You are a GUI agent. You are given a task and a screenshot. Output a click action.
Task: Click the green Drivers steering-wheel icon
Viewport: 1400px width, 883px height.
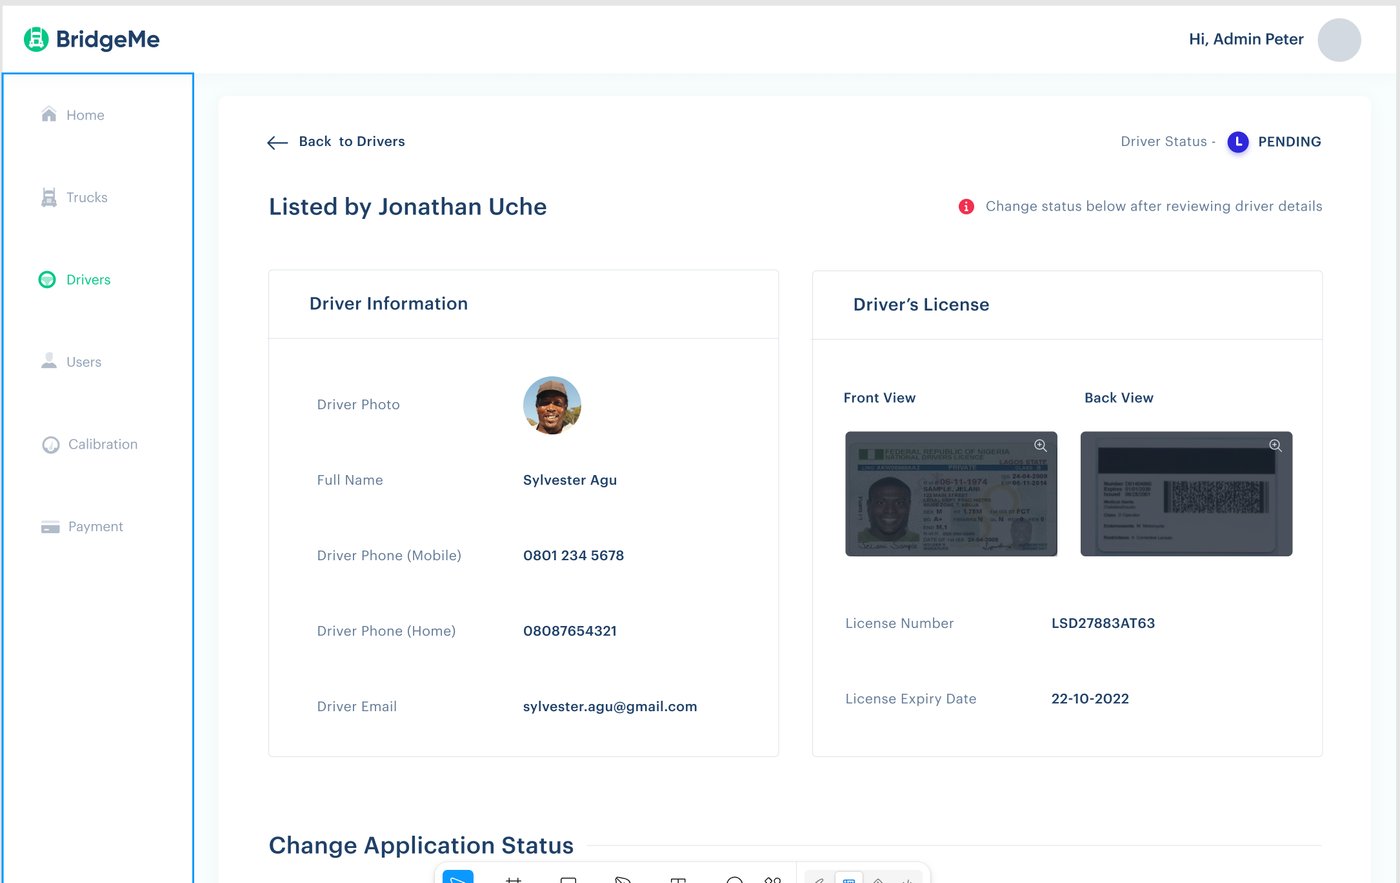(47, 279)
